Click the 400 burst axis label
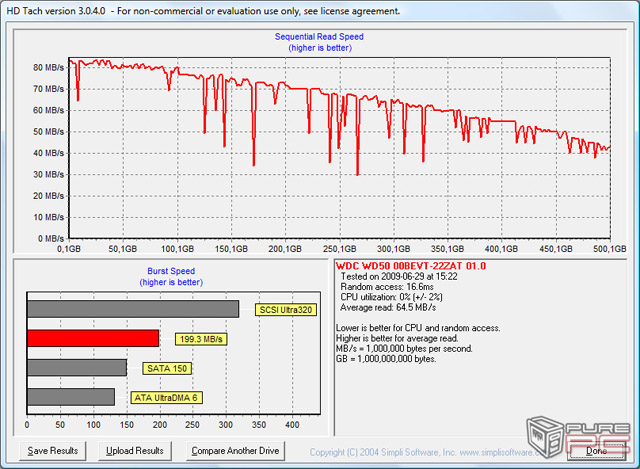 pyautogui.click(x=292, y=425)
